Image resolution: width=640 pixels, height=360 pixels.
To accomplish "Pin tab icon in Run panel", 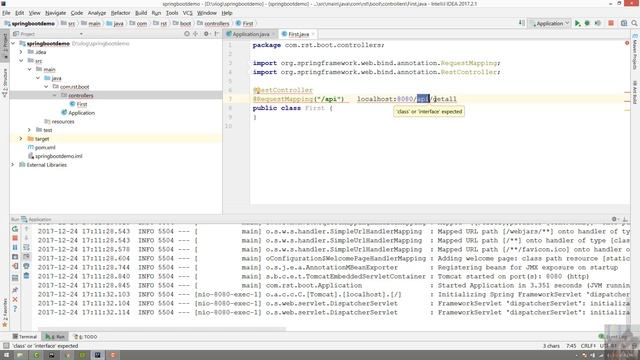I will tap(15, 290).
